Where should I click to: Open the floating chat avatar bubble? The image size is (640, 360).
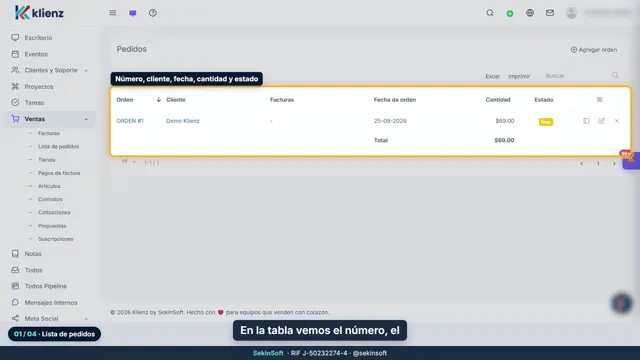click(x=622, y=303)
